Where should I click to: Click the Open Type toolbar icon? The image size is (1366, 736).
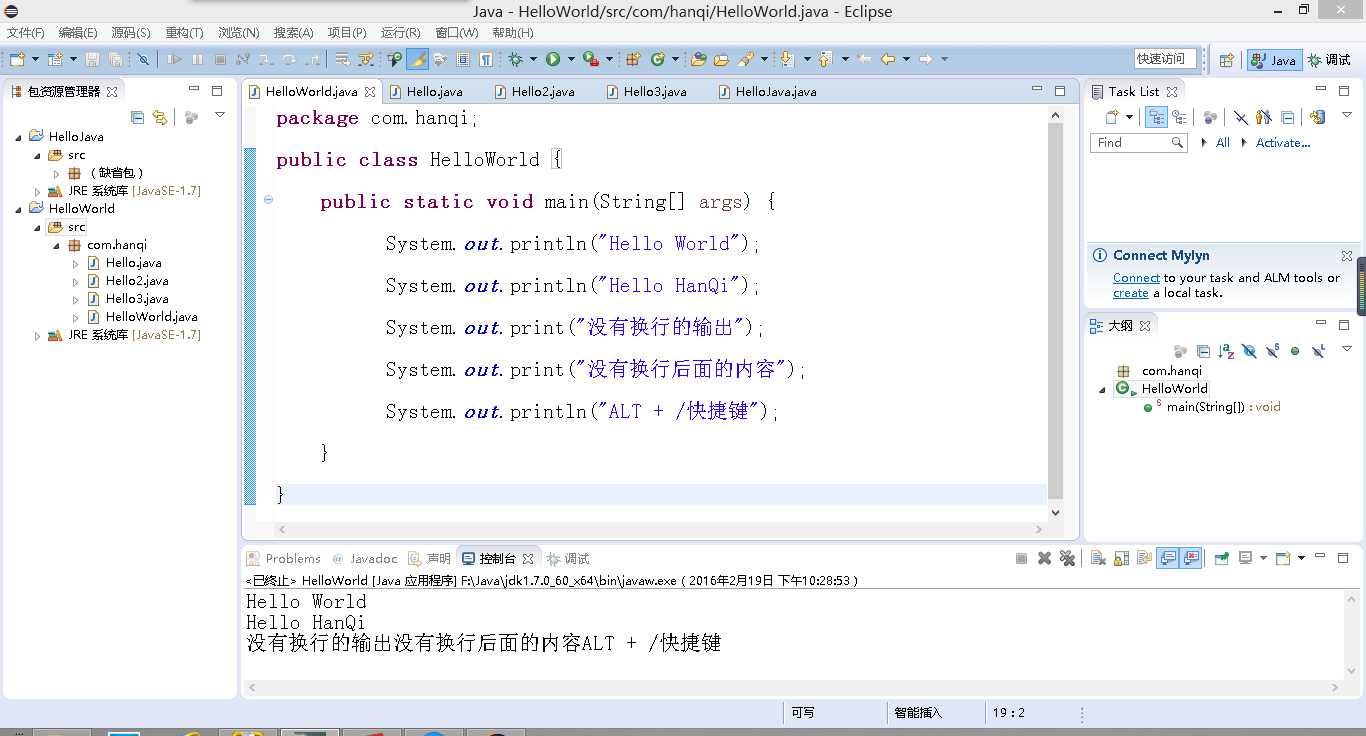point(698,59)
